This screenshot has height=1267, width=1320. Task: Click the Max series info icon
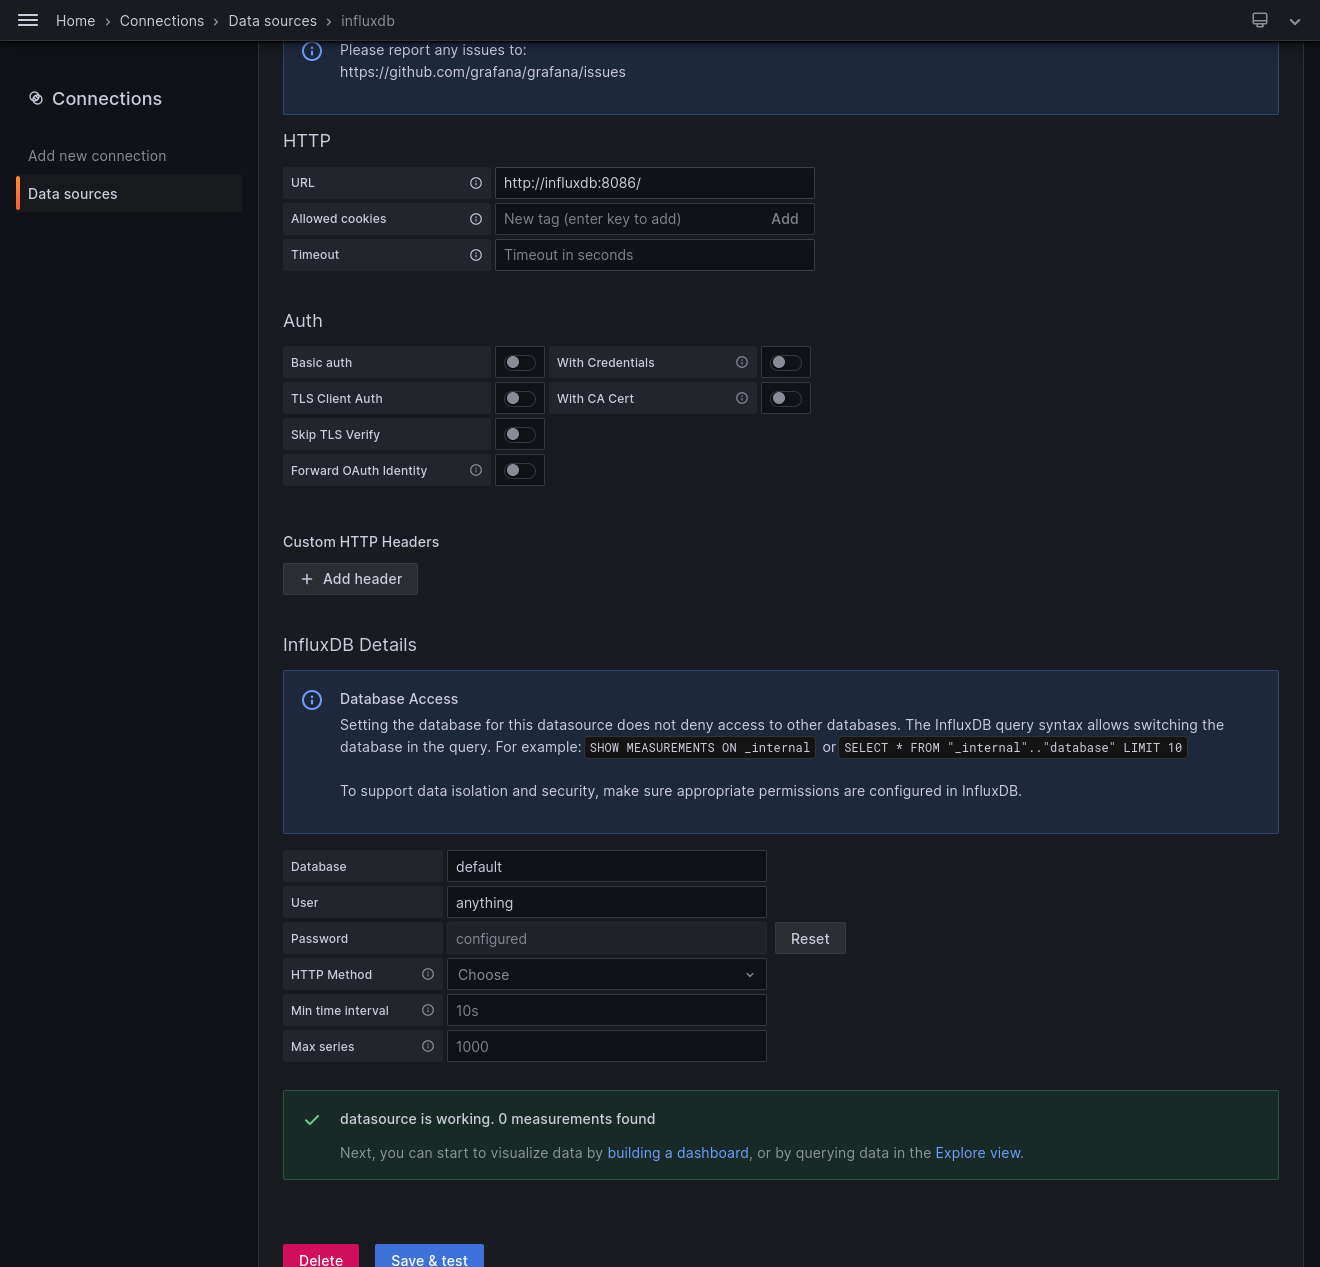[x=428, y=1046]
